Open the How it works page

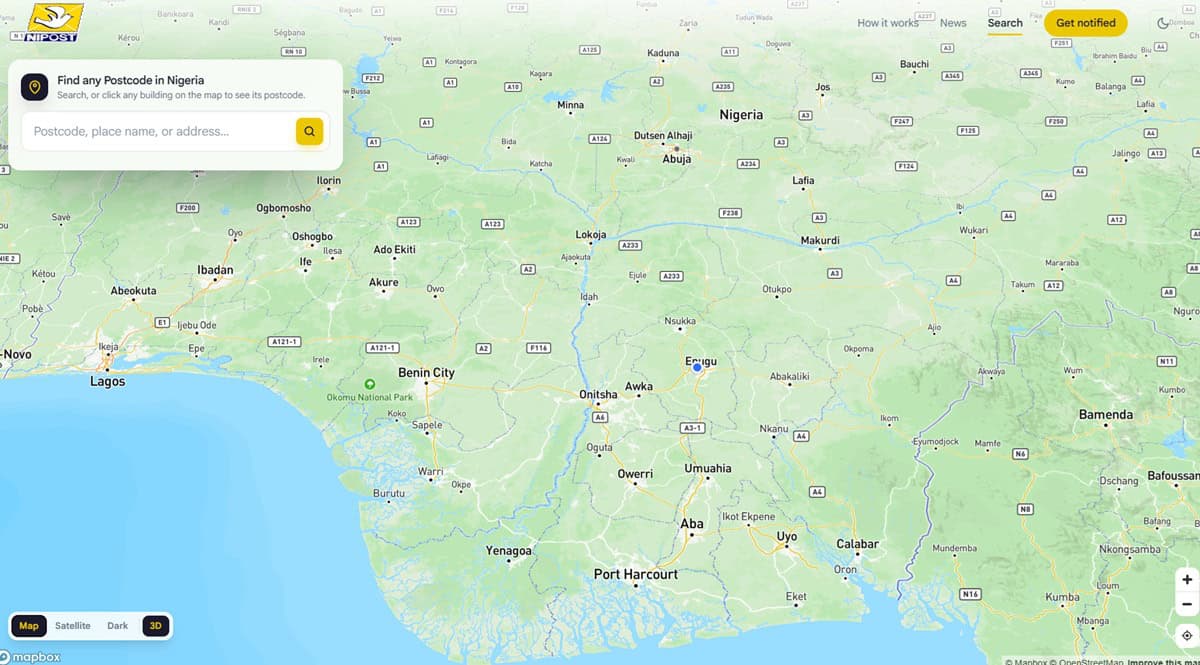coord(887,23)
